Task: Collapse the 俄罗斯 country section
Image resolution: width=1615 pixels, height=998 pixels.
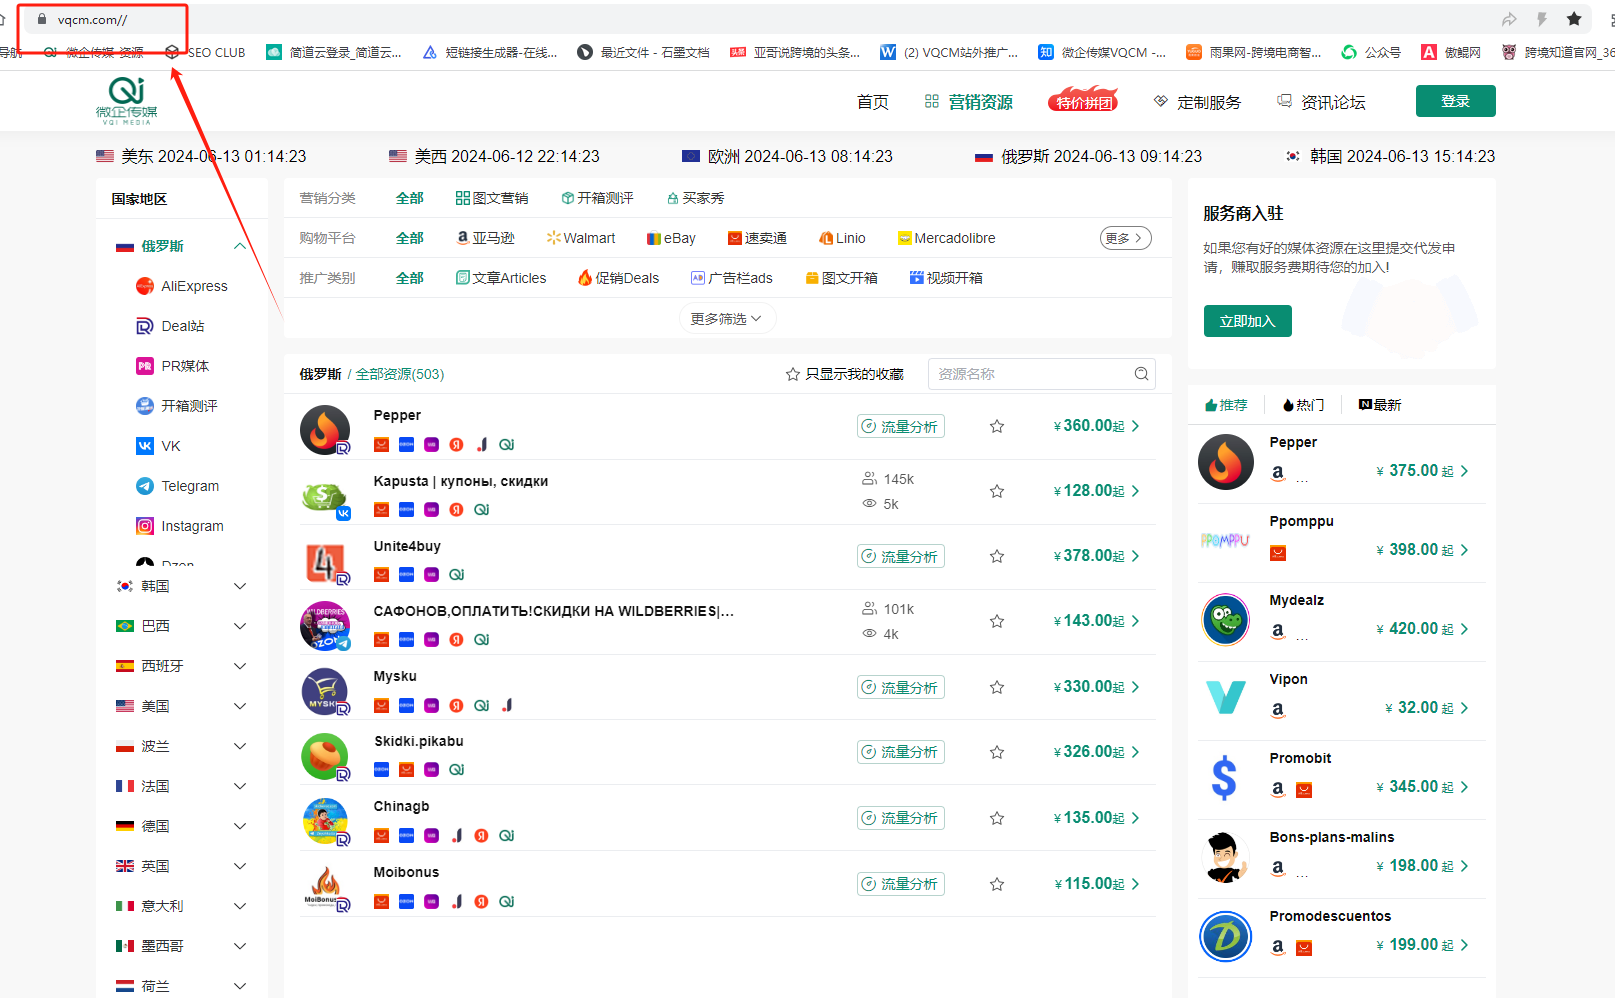Action: (240, 246)
